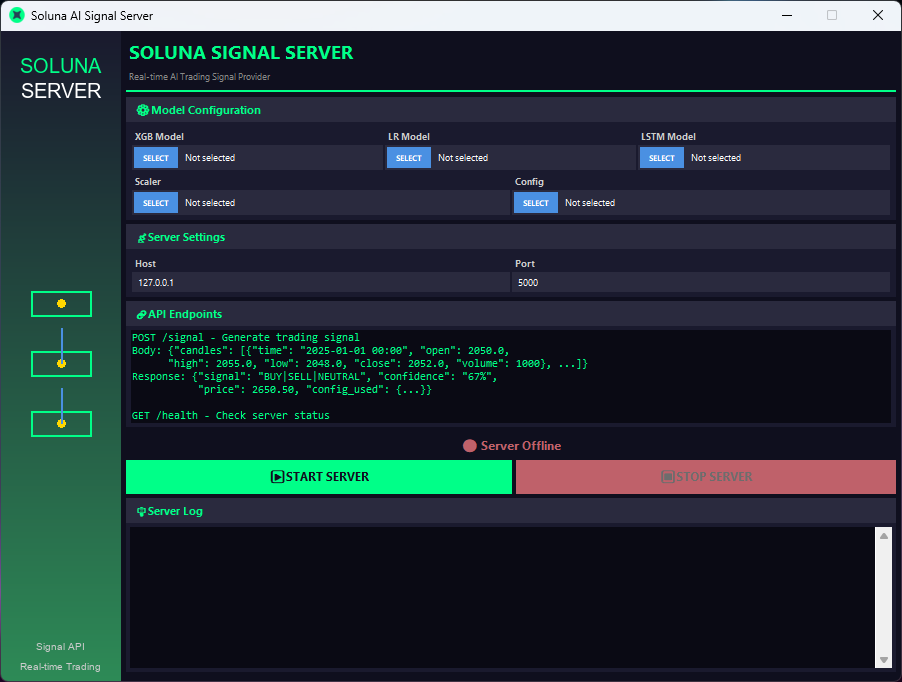Screen dimensions: 902x682
Task: Click the Soluna app icon in title bar
Action: coord(17,16)
